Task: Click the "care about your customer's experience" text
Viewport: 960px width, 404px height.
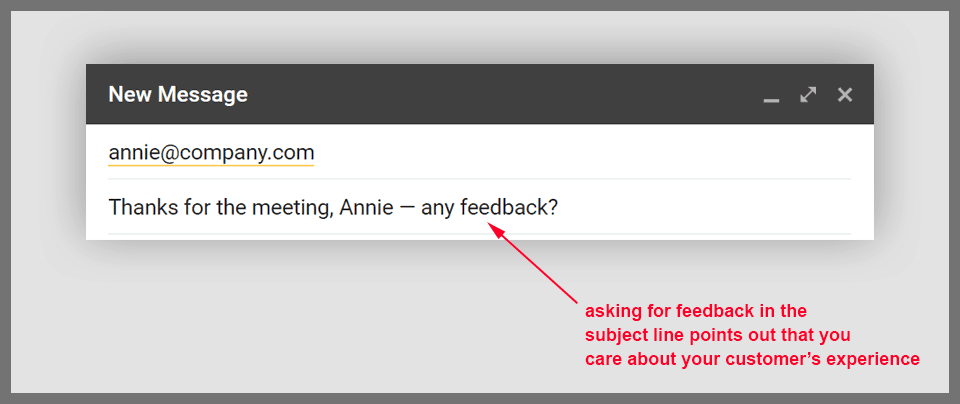Action: click(x=751, y=359)
